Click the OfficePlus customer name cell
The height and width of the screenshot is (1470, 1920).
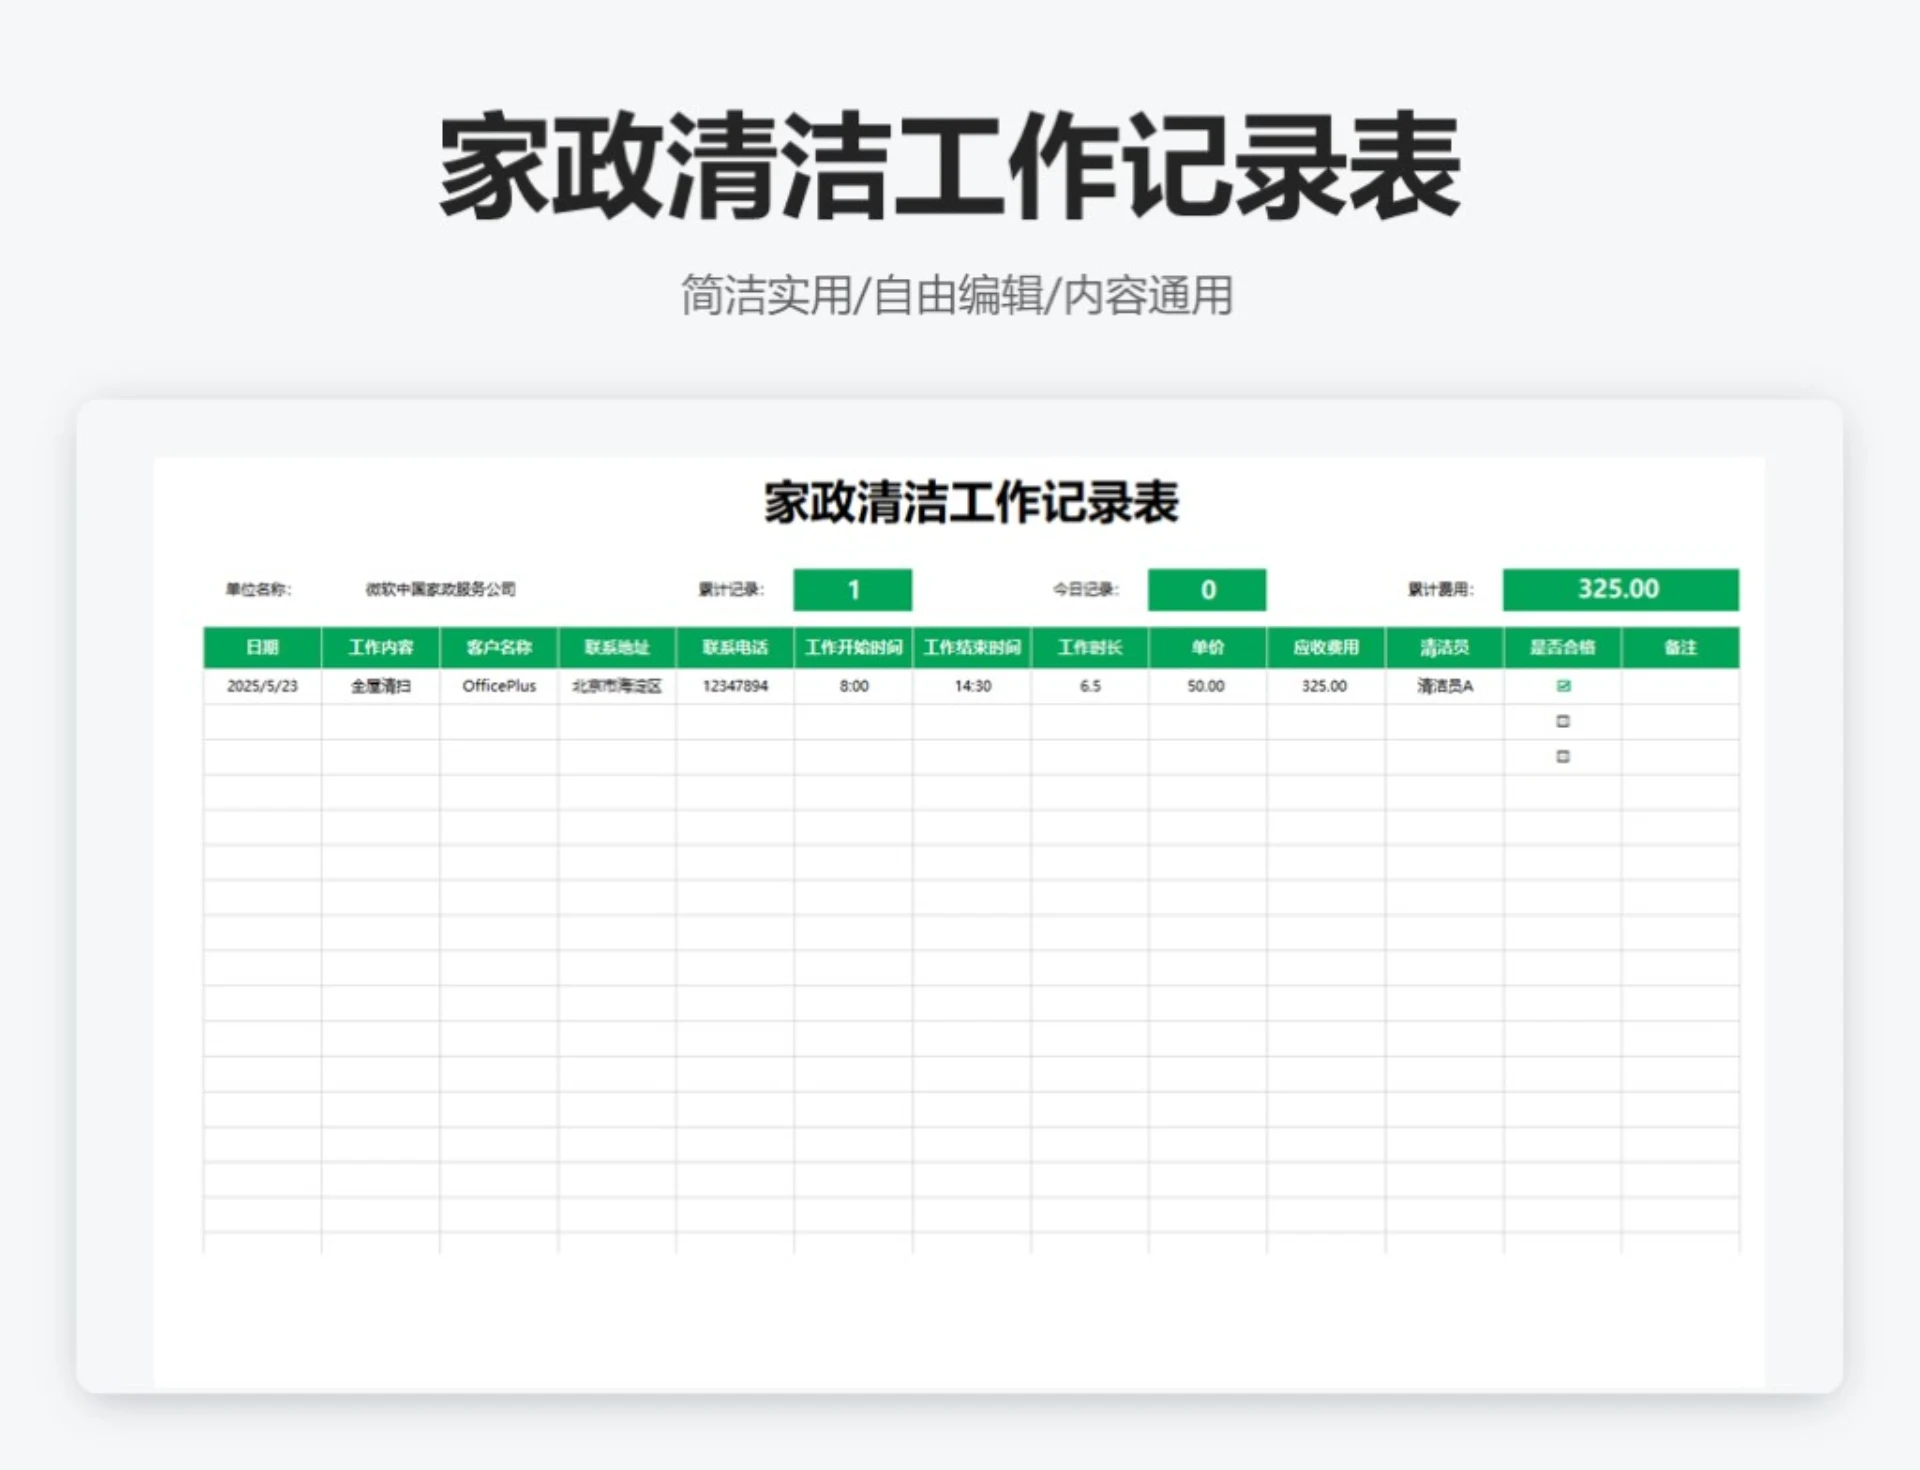pos(499,687)
